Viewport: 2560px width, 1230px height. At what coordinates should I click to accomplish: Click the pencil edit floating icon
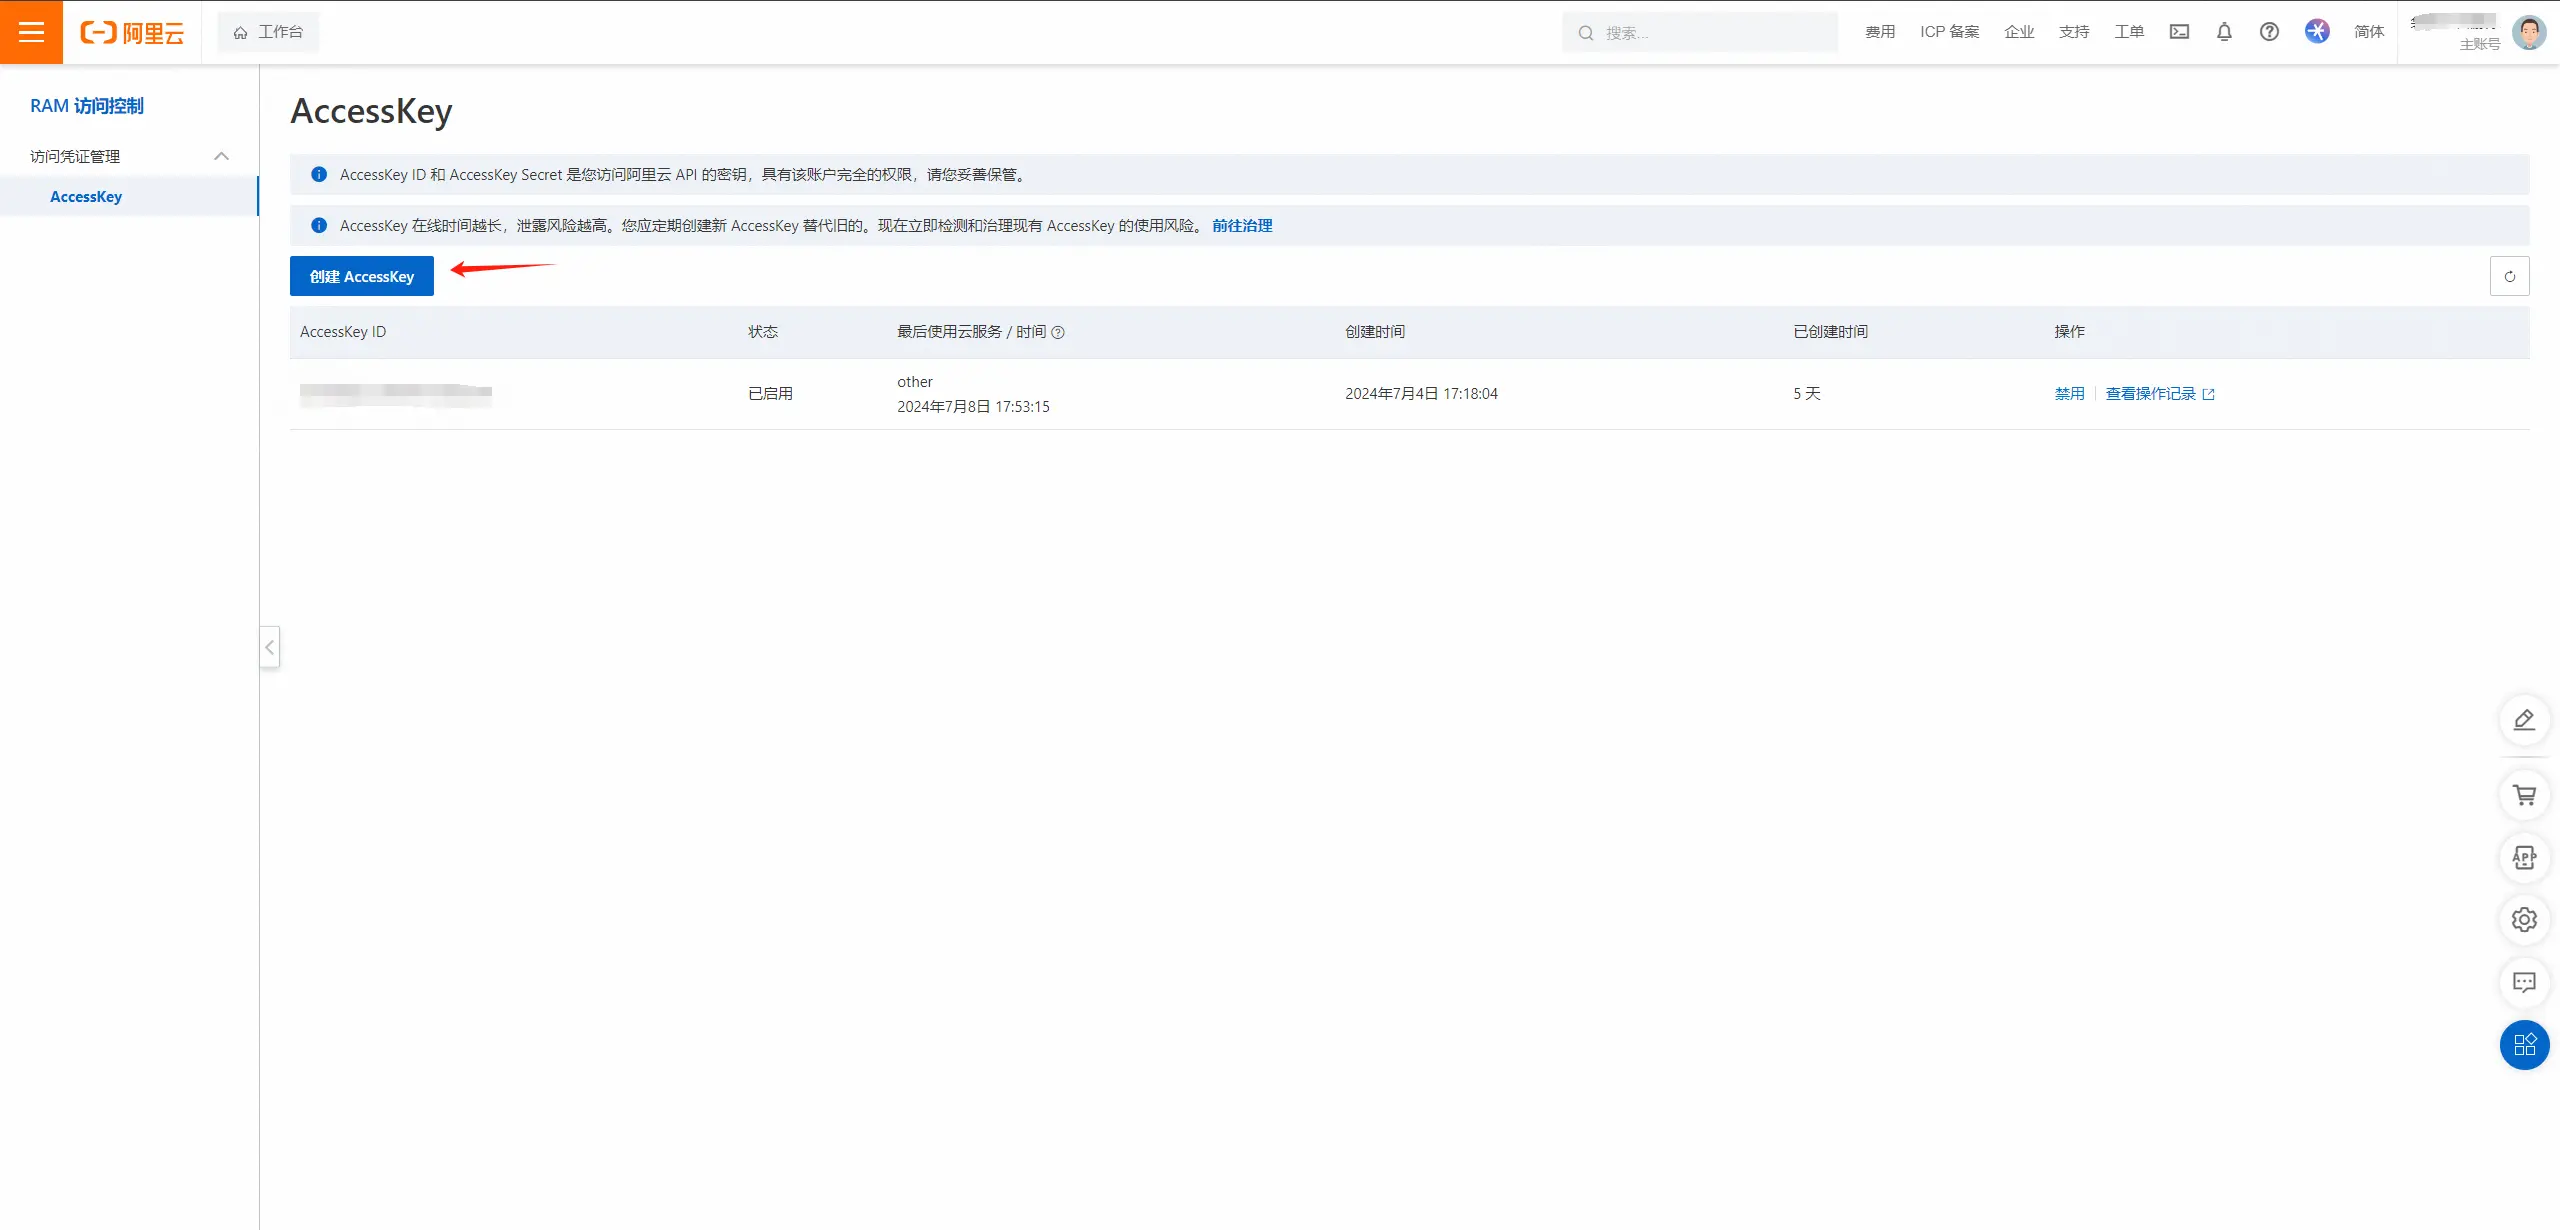(x=2524, y=720)
